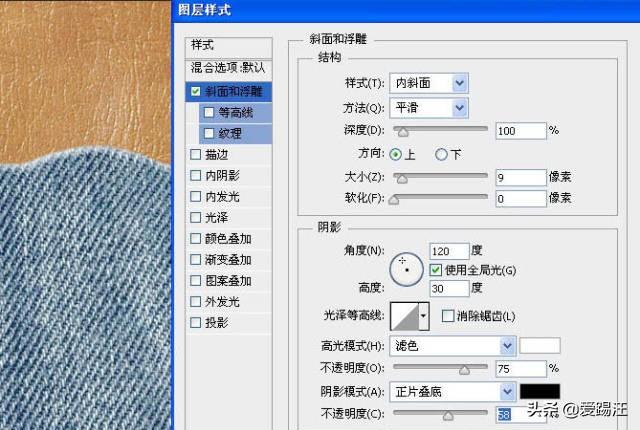Enable the 描边 checkbox
Image resolution: width=640 pixels, height=430 pixels.
[x=196, y=154]
